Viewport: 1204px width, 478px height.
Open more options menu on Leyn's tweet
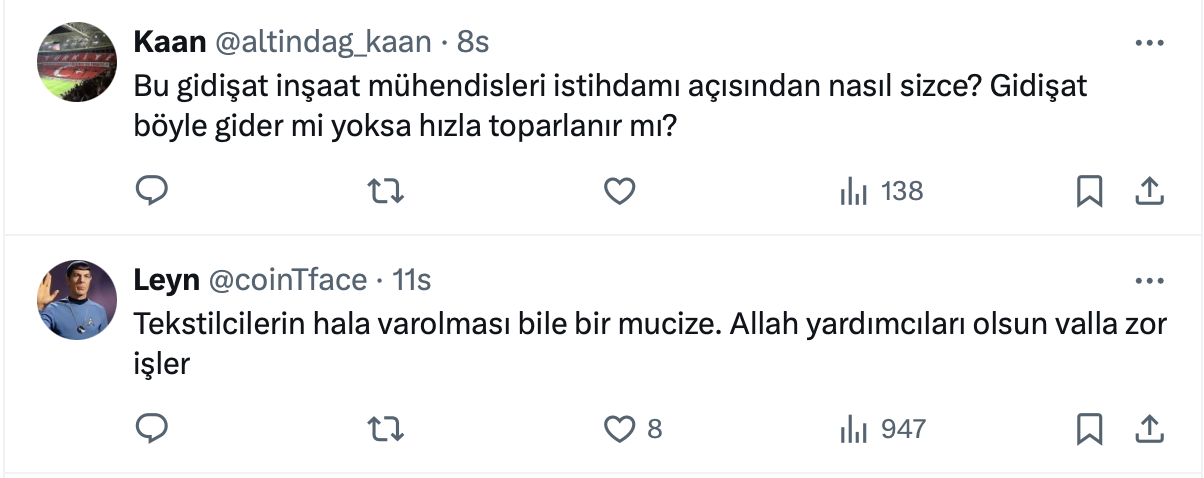pos(1150,280)
